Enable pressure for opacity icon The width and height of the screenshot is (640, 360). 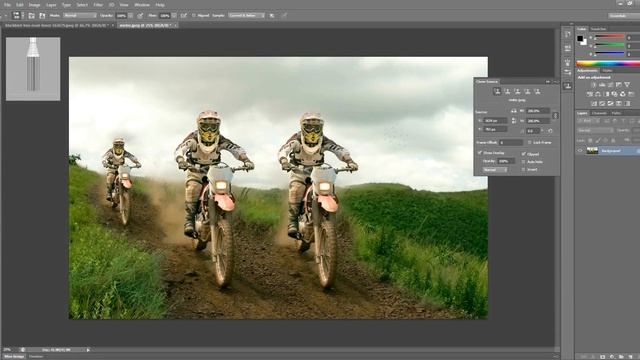point(140,16)
